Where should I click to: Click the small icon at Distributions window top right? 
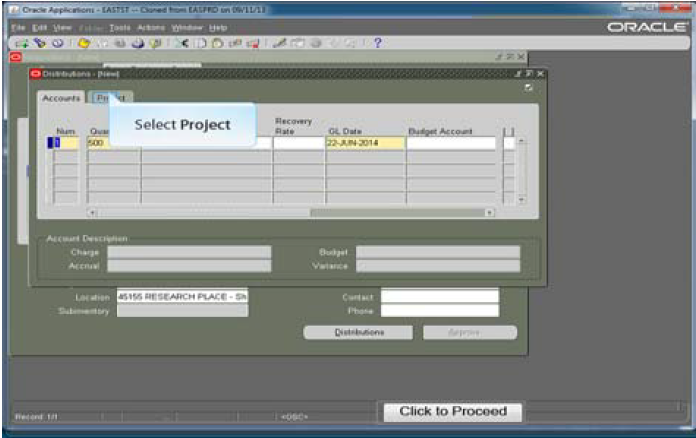[528, 88]
